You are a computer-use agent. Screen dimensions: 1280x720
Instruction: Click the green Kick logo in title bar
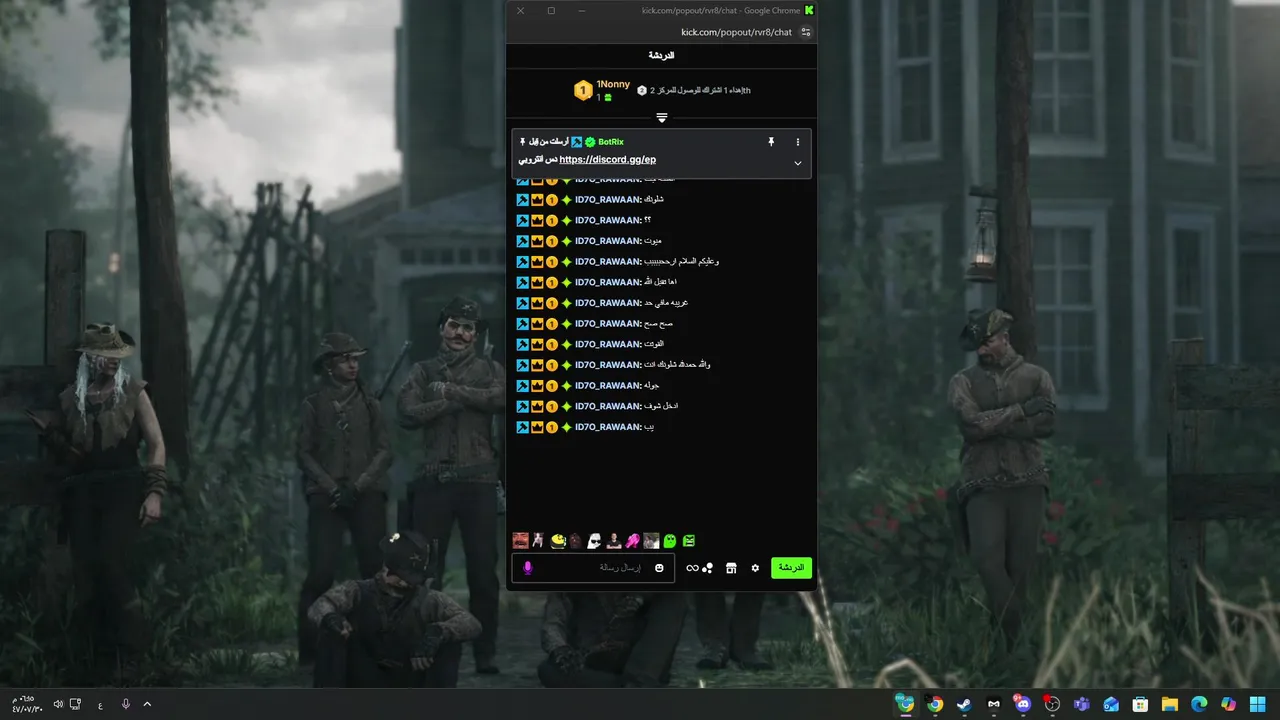point(809,10)
